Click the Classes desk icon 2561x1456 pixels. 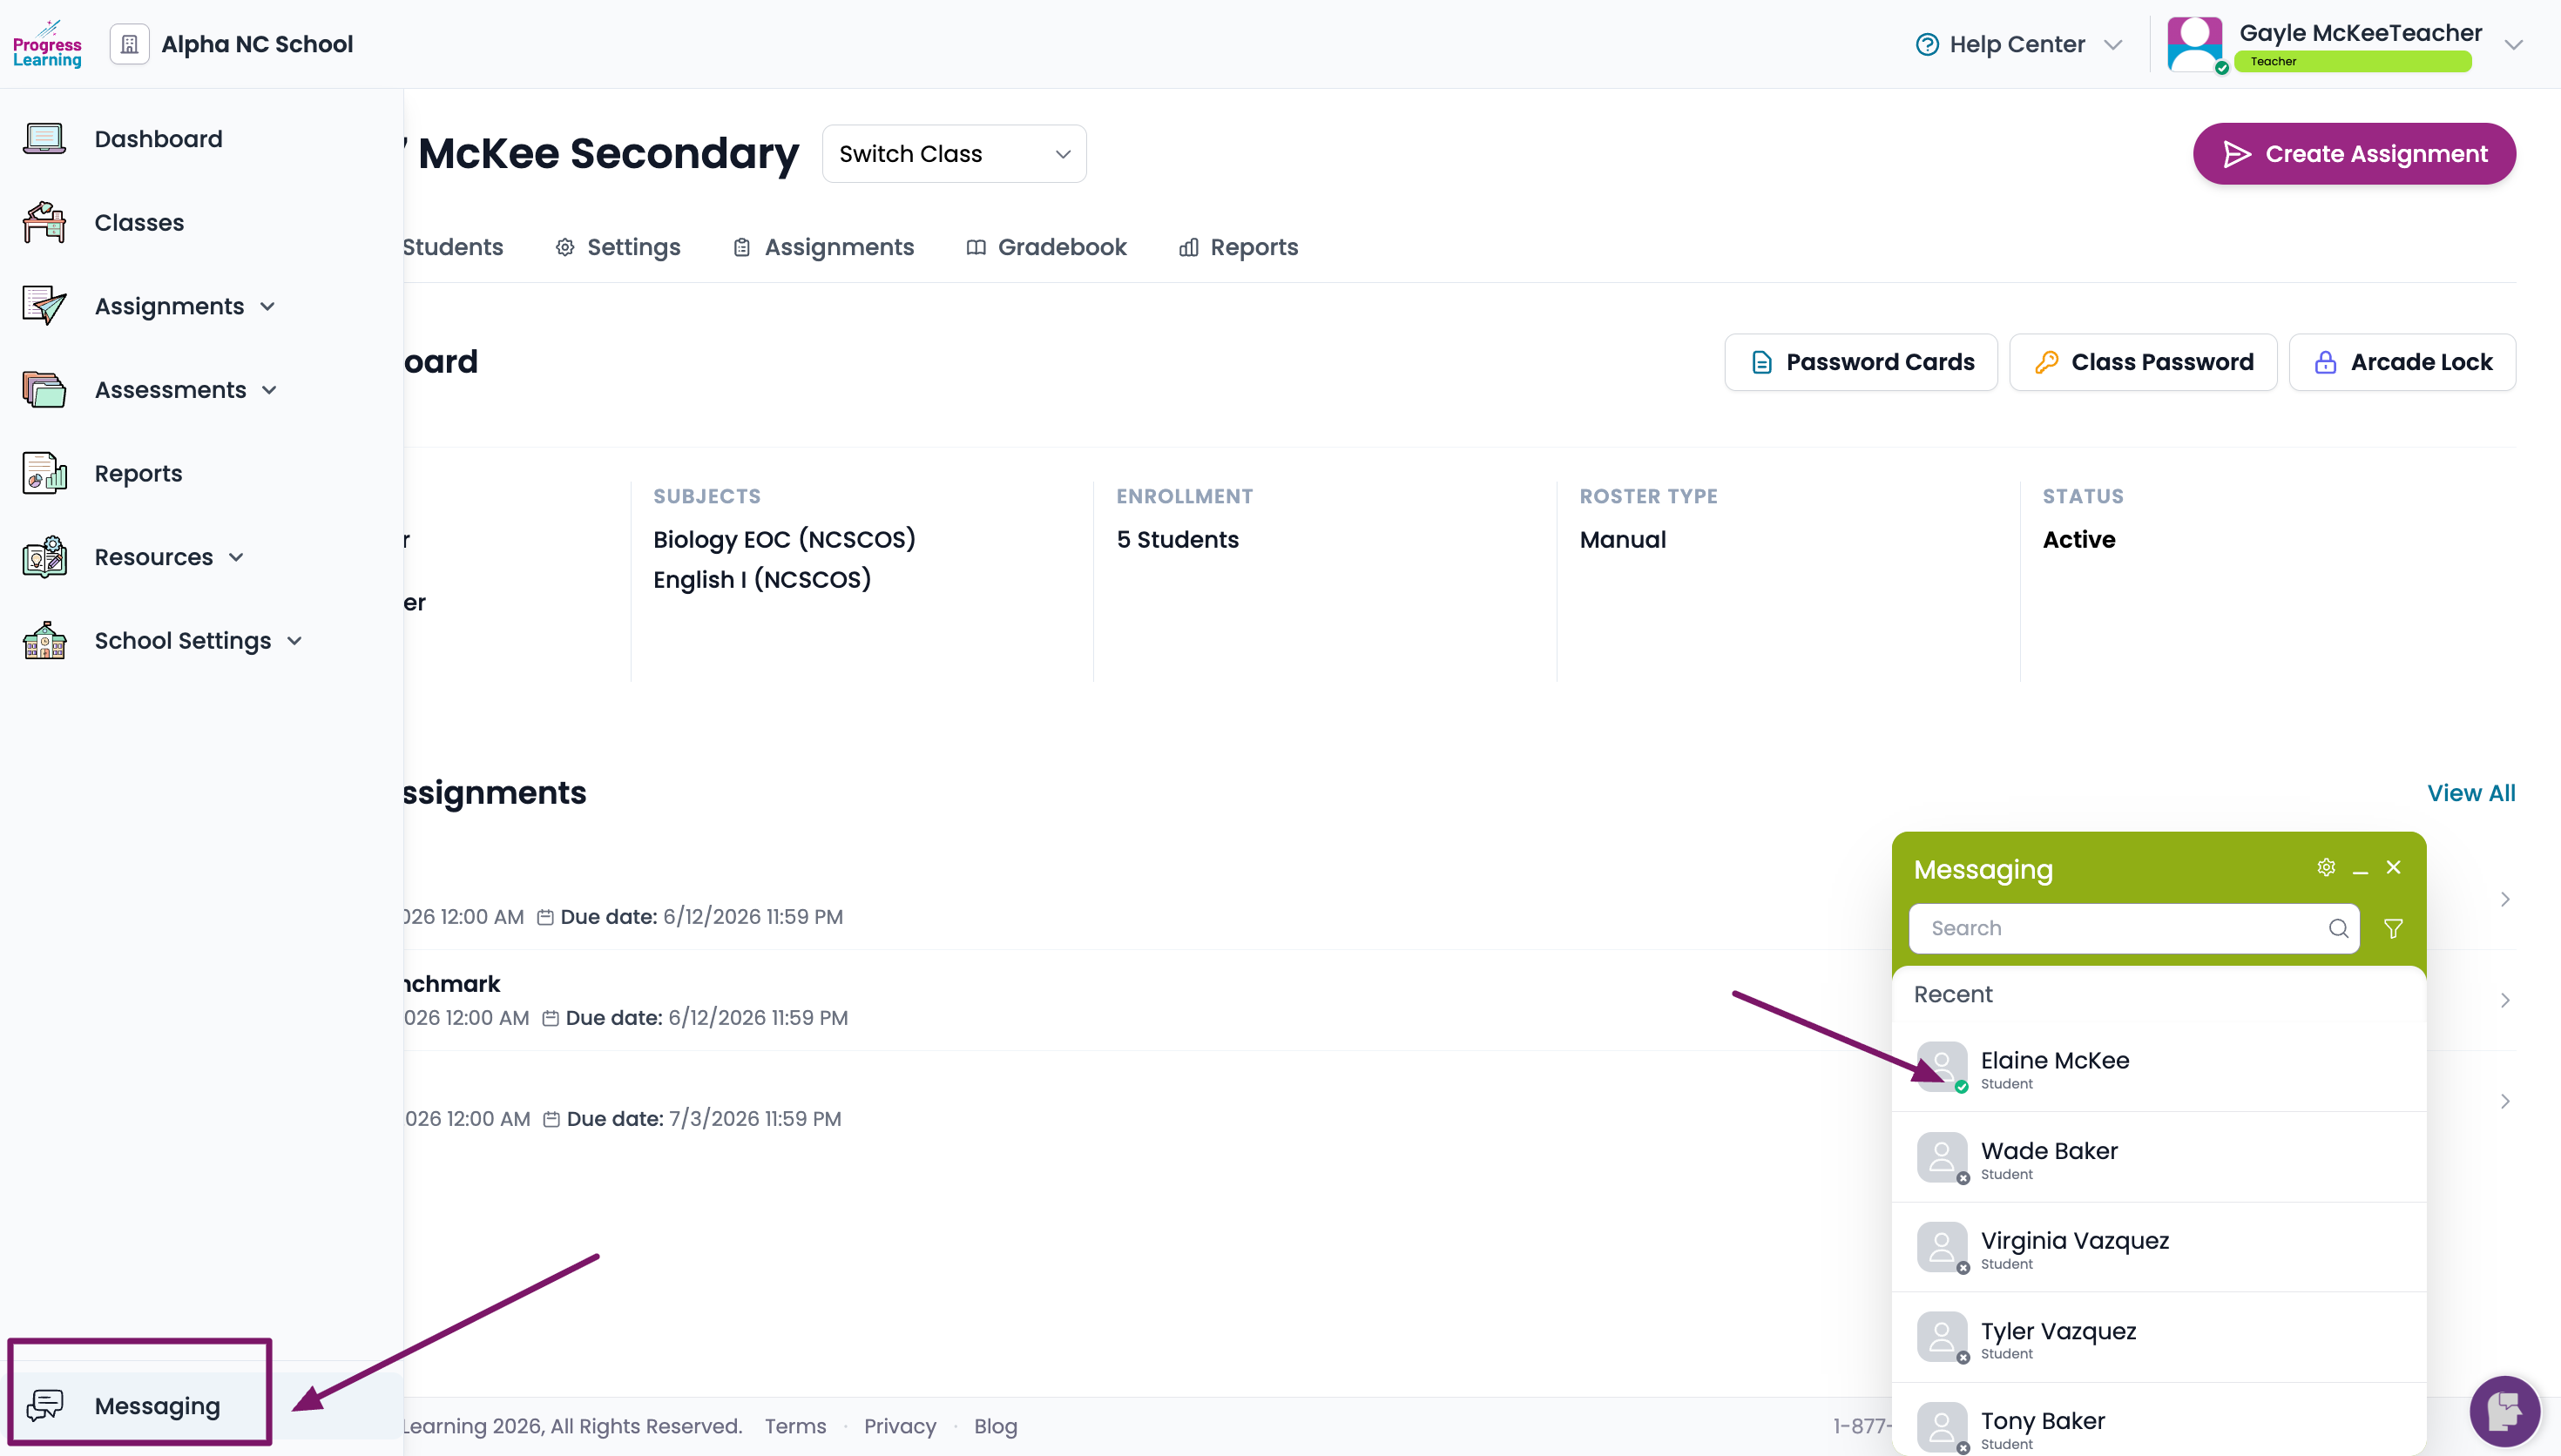[x=44, y=222]
